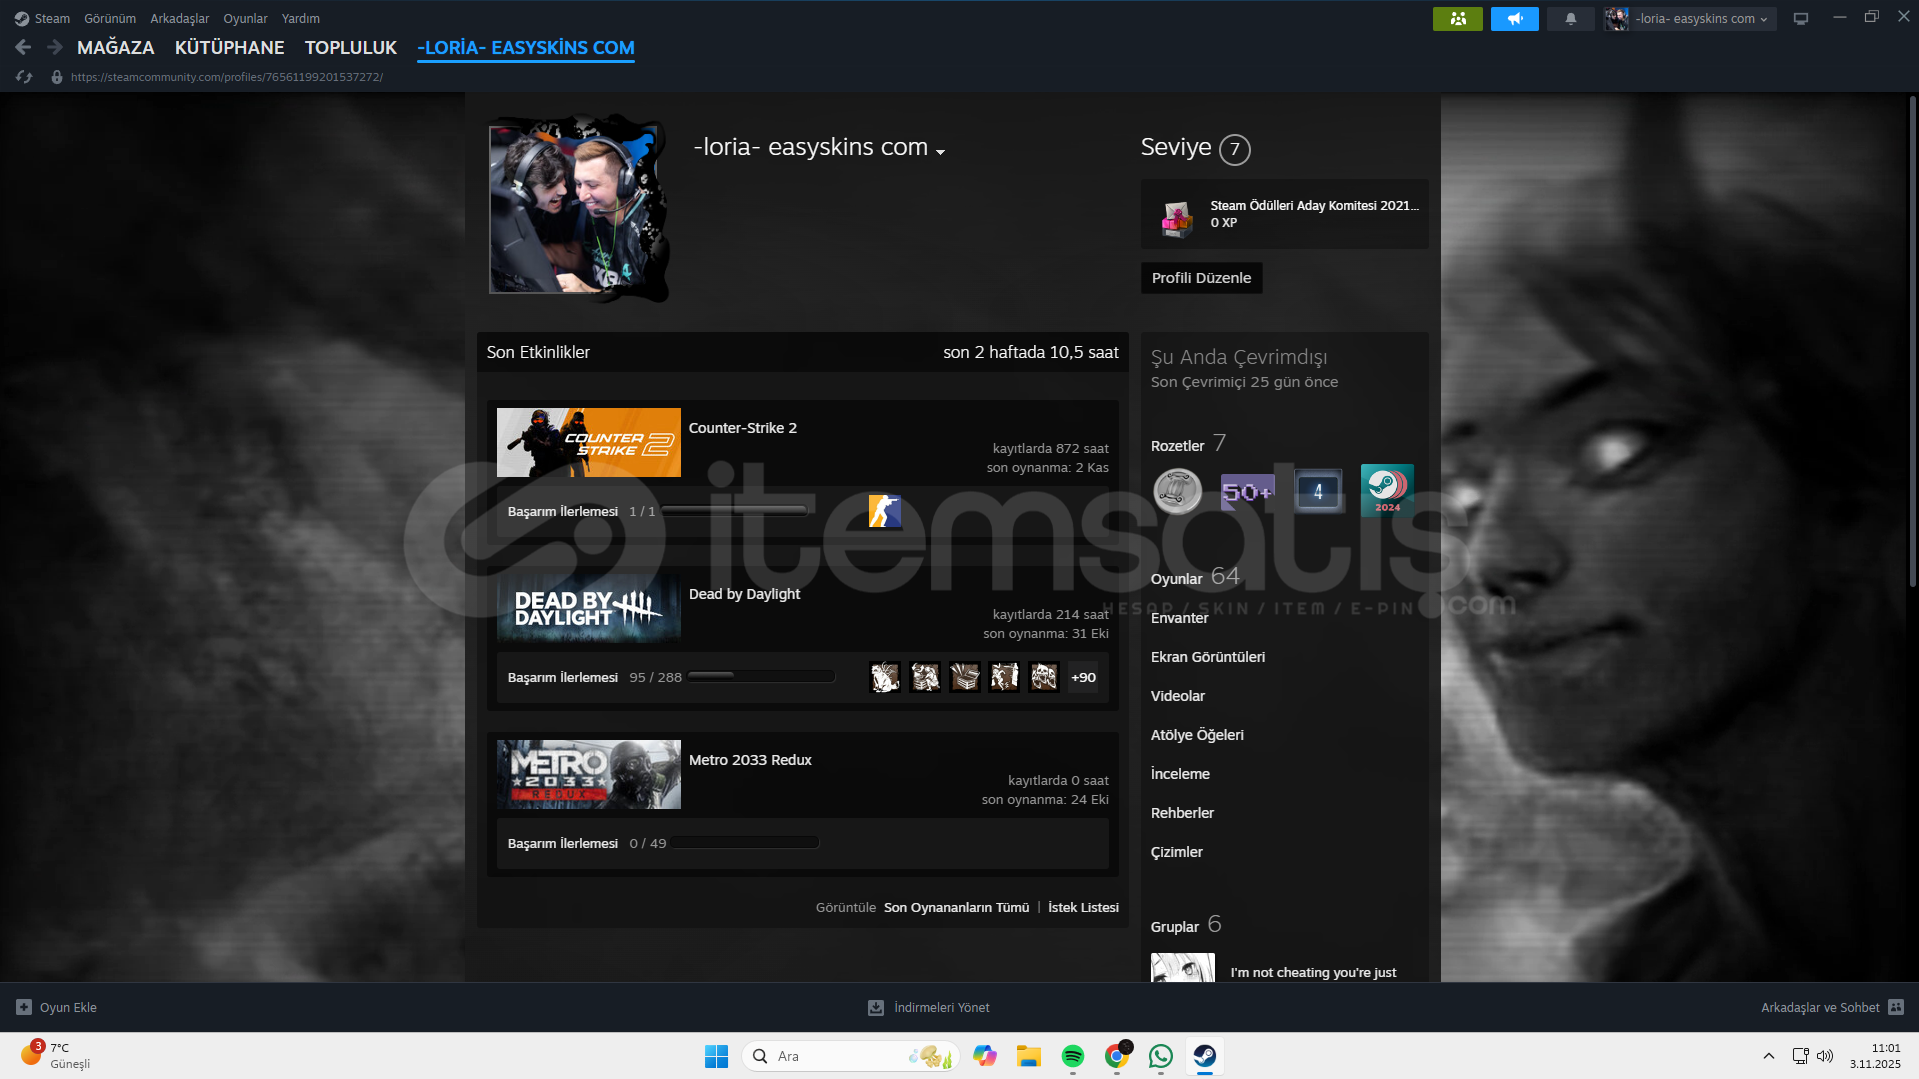
Task: Switch to the KÜTÜPHANE tab
Action: (229, 47)
